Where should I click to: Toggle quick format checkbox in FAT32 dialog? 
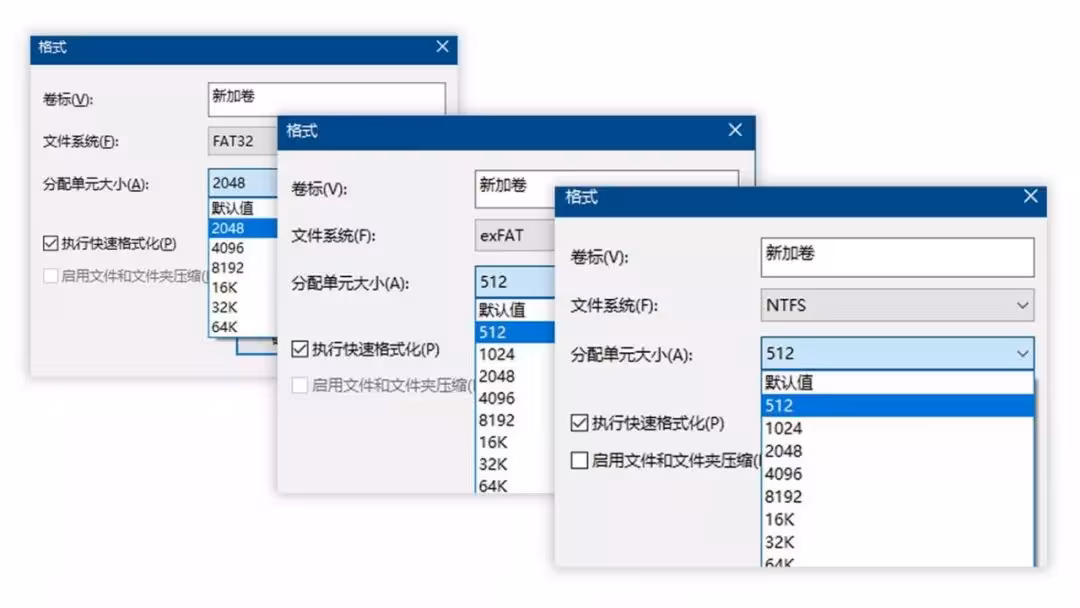[x=50, y=243]
